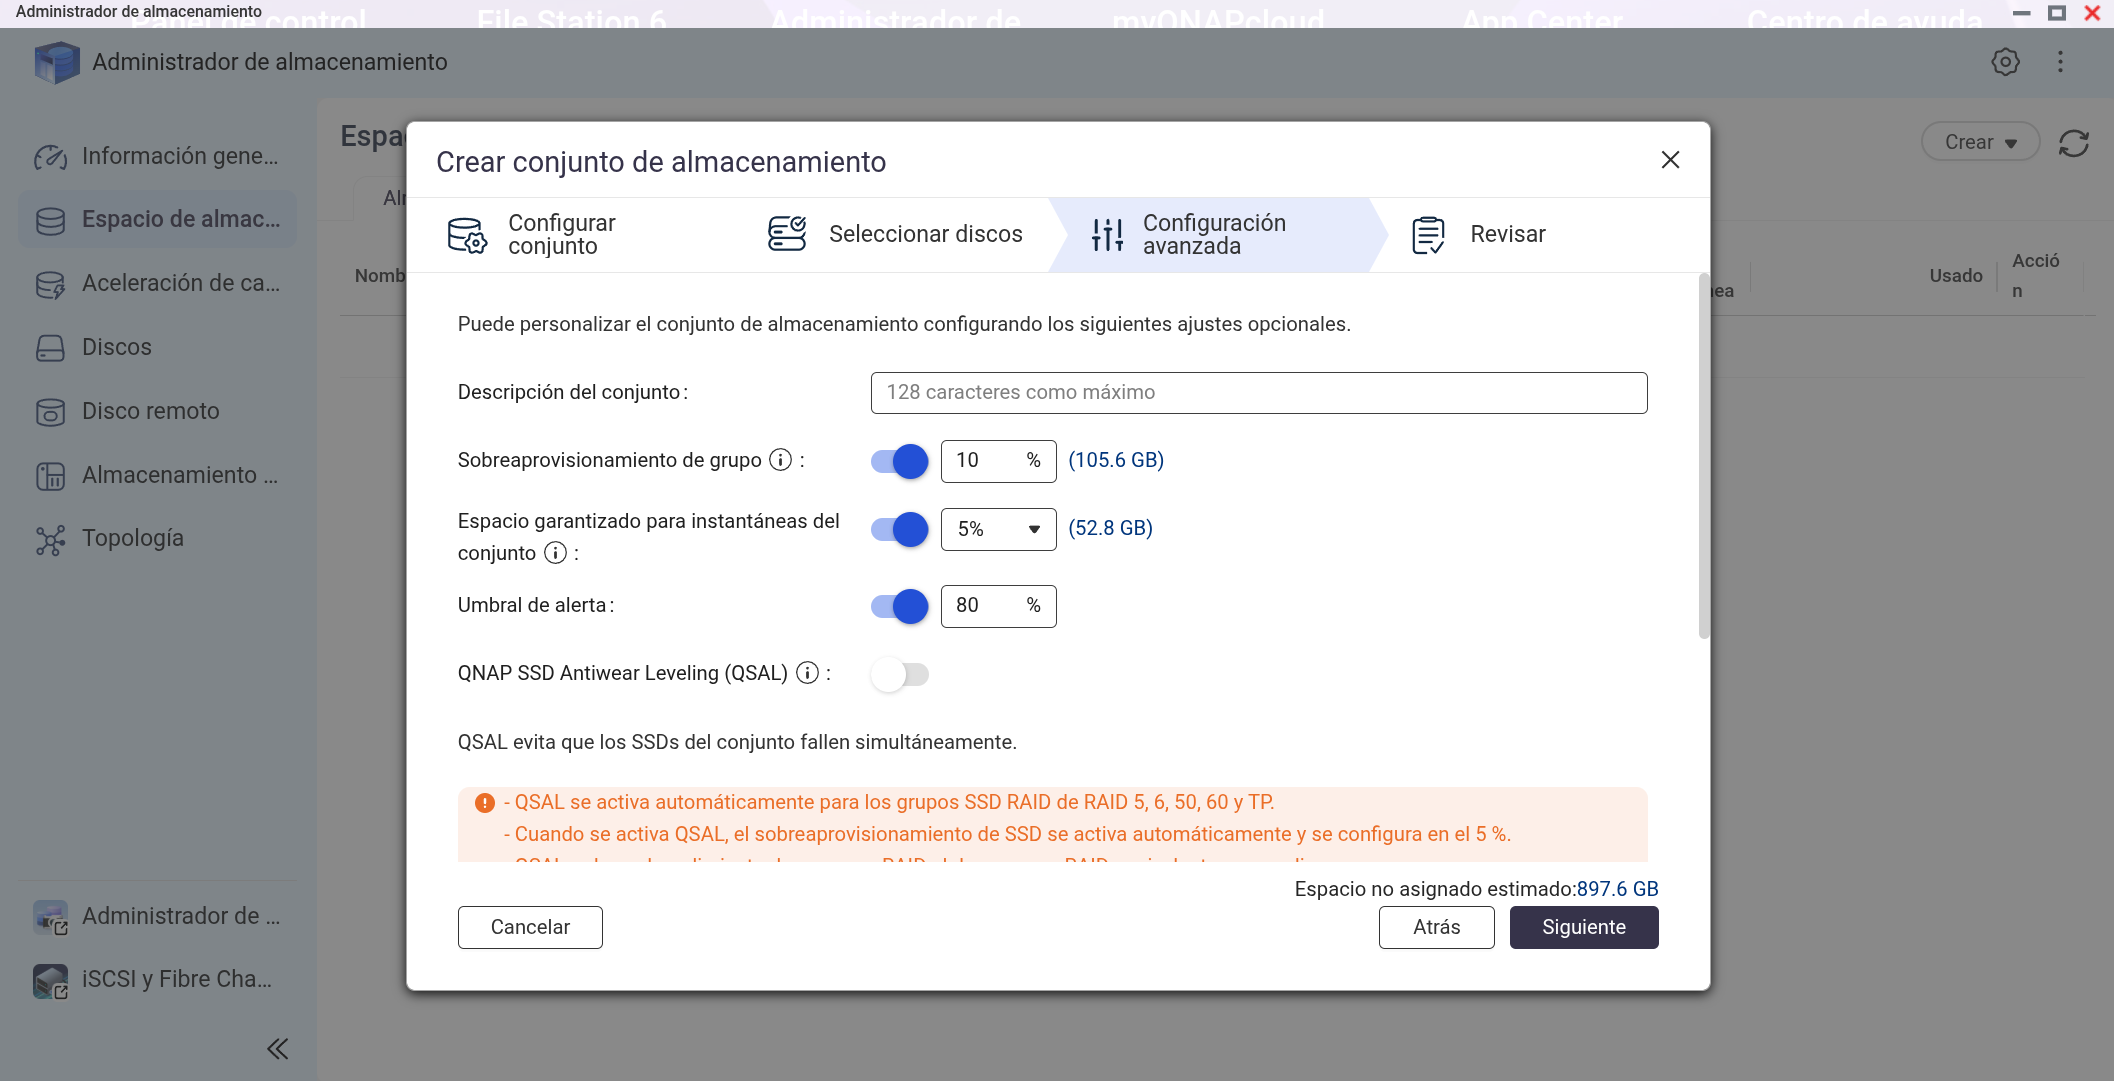The width and height of the screenshot is (2114, 1081).
Task: Open the 5% snapshot space dropdown
Action: point(998,529)
